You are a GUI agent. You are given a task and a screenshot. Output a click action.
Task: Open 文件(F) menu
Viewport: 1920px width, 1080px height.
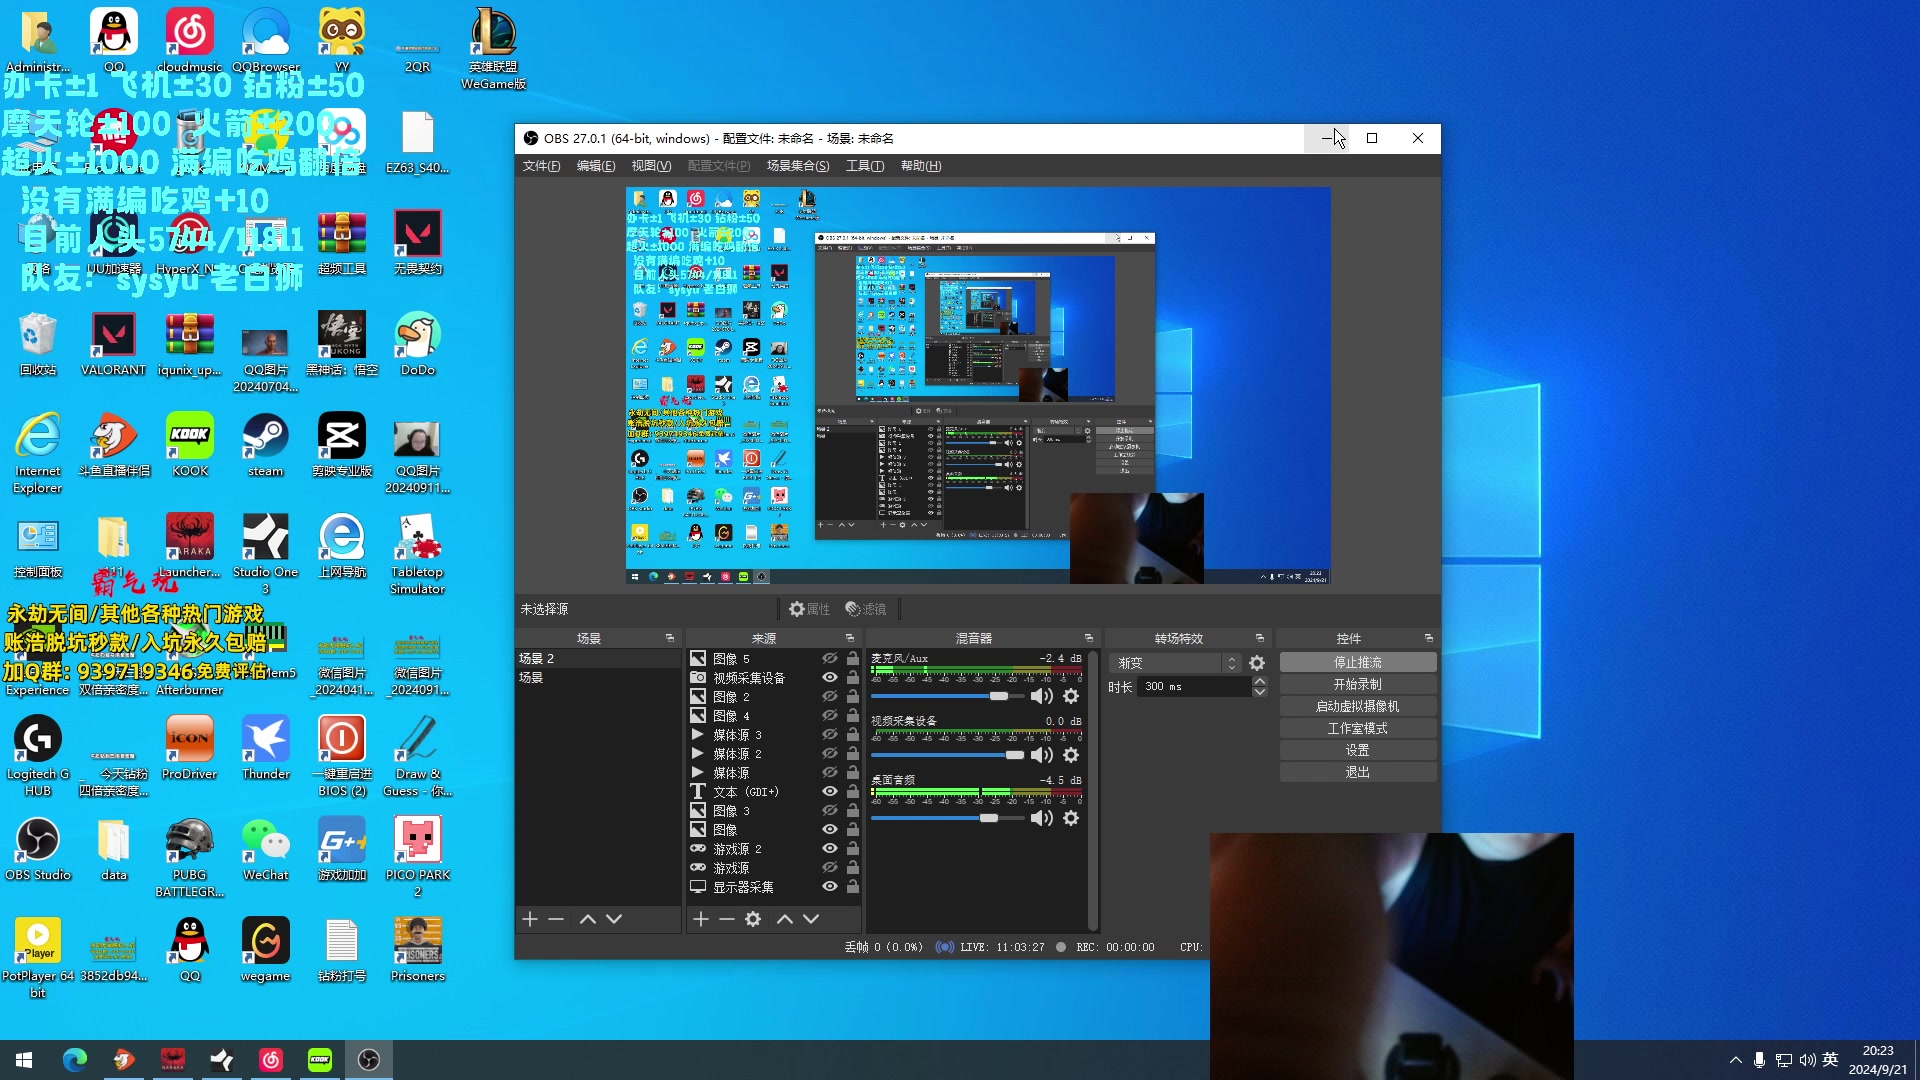[541, 166]
